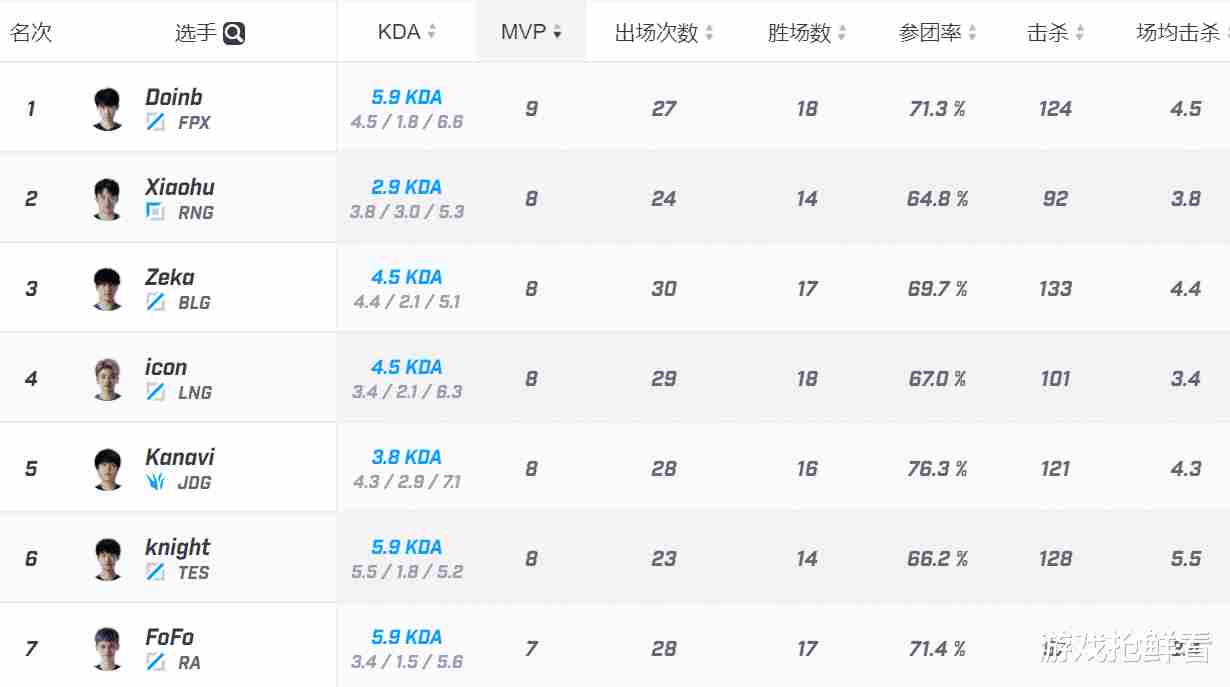
Task: Toggle the KDA column sort order
Action: [x=433, y=31]
